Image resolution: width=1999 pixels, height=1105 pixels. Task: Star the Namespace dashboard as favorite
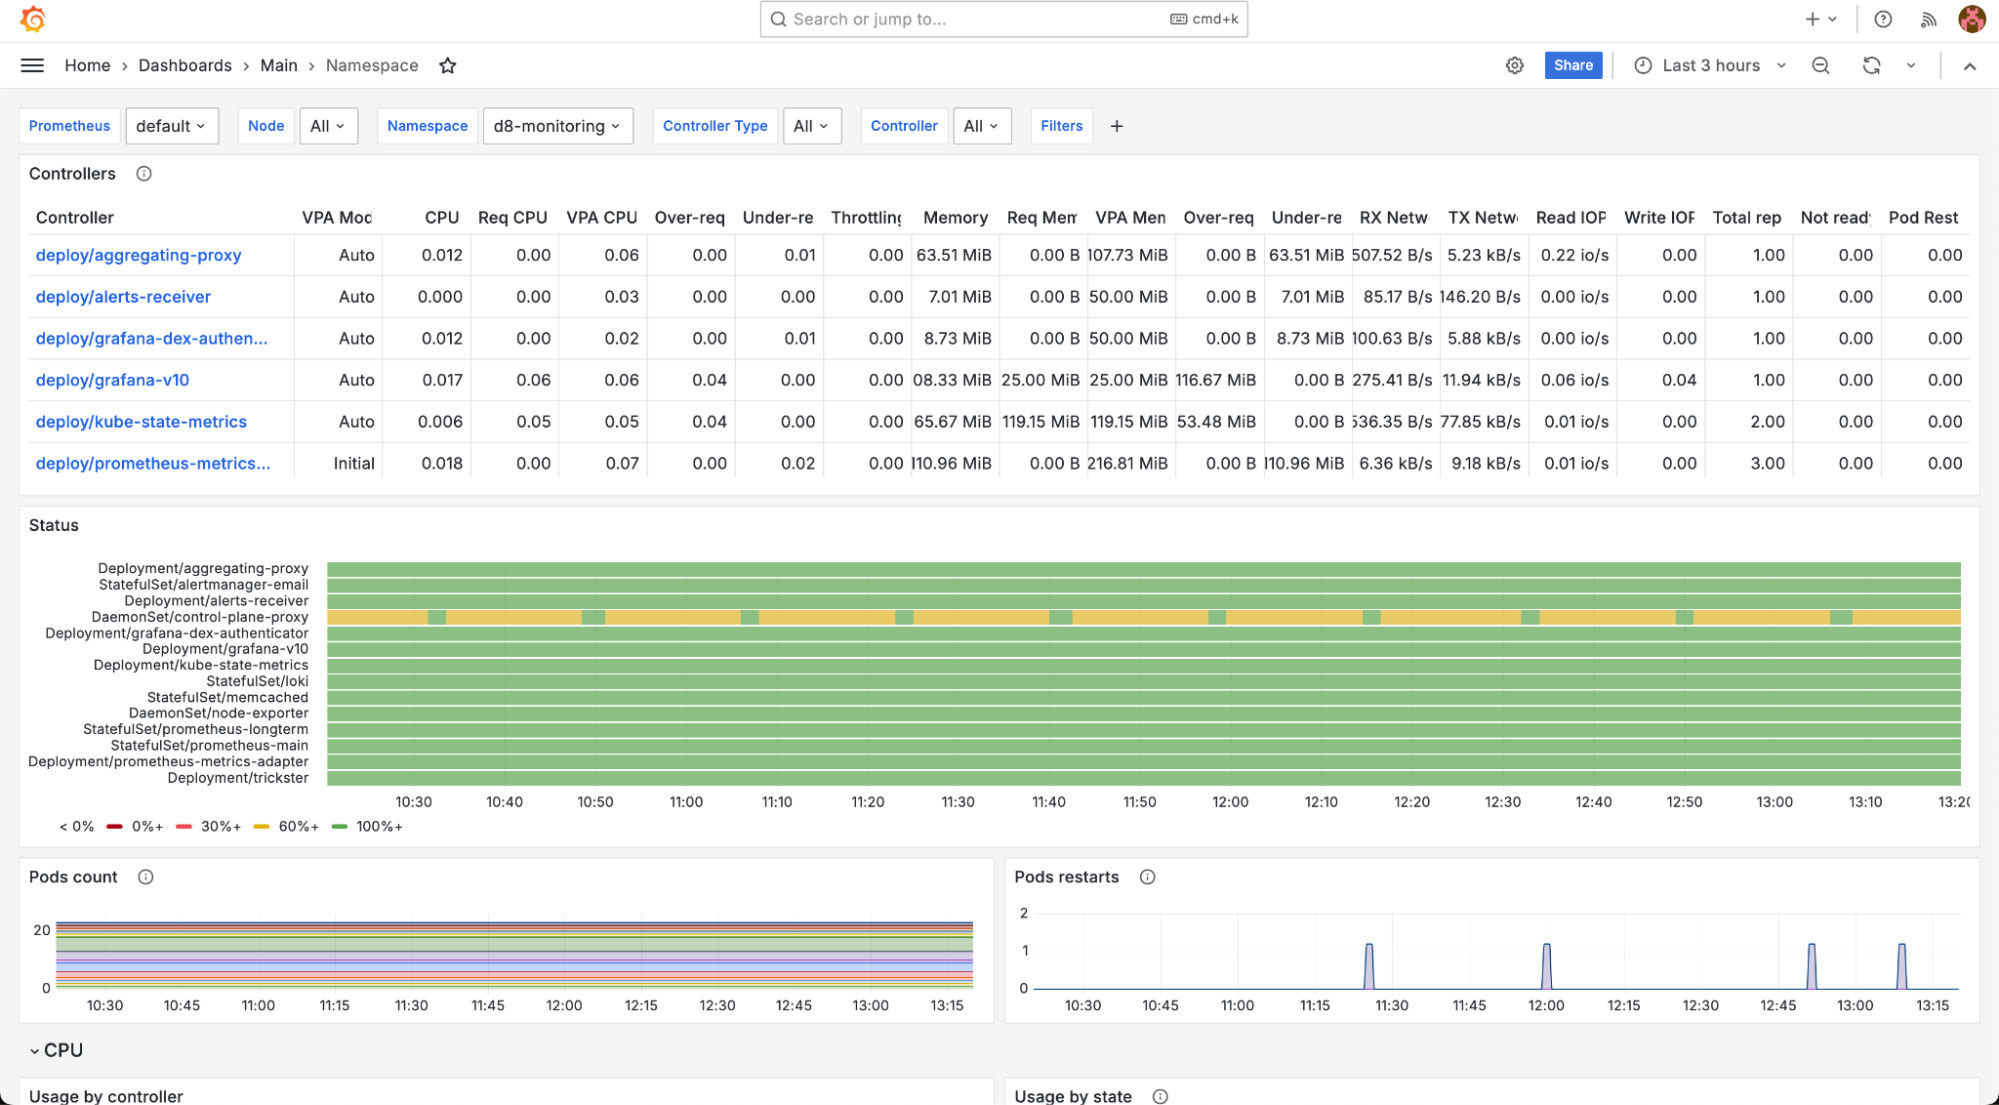[448, 65]
